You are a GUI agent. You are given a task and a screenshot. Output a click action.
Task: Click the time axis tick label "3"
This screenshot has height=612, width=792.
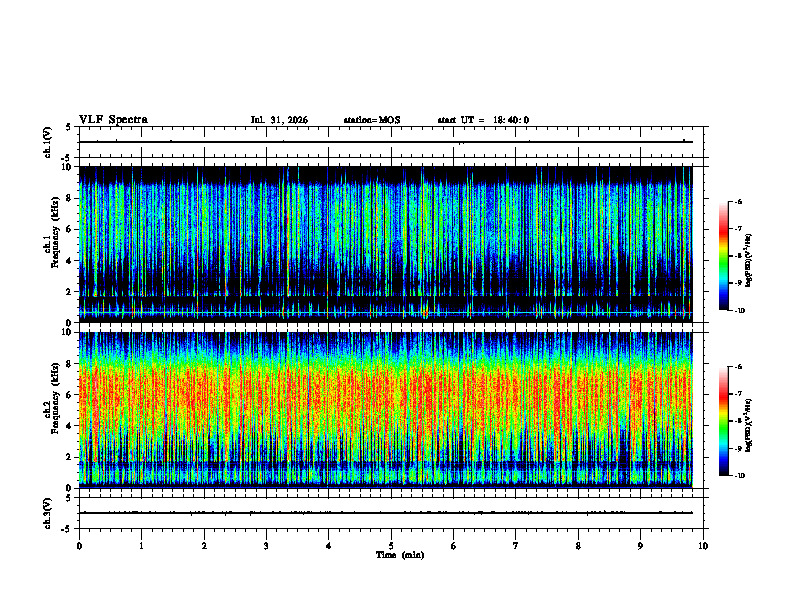pyautogui.click(x=267, y=546)
